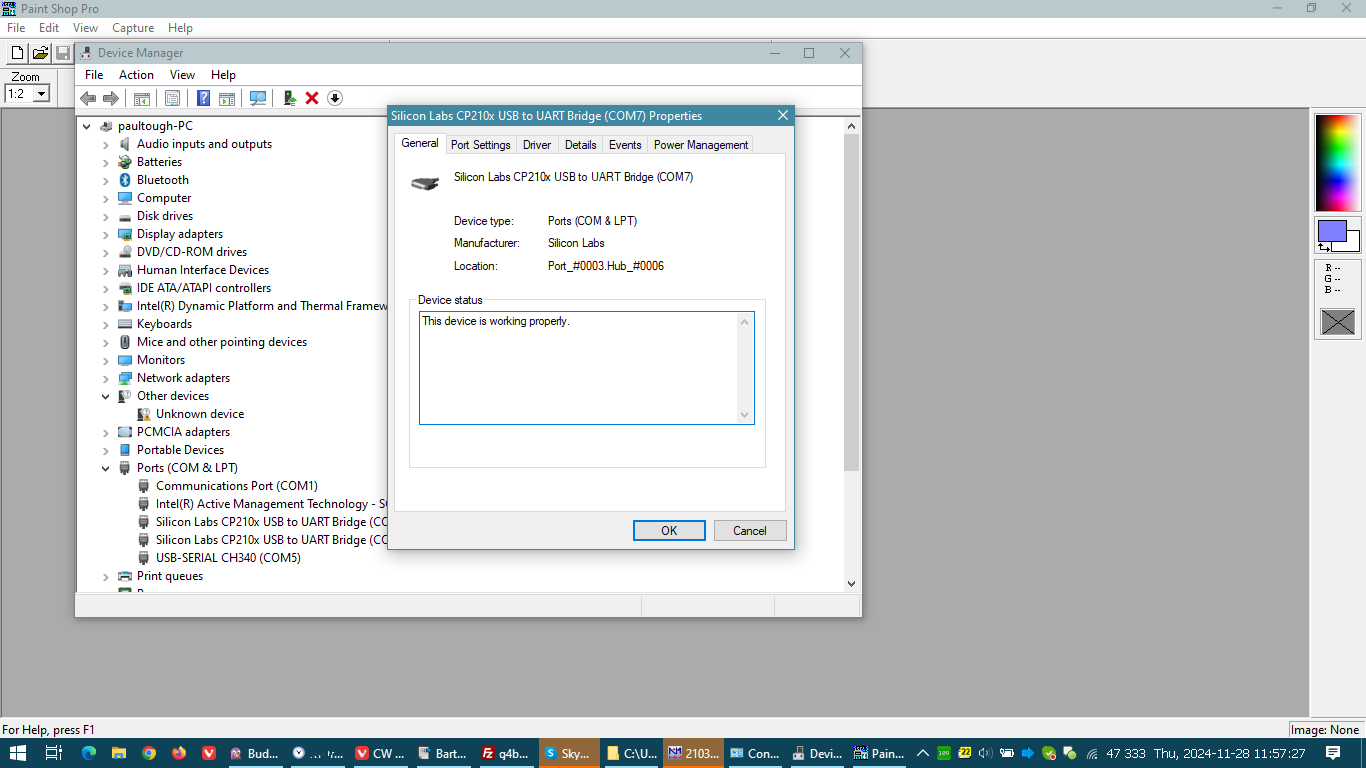Click the swap colors arrow icon
Viewport: 1366px width, 768px height.
[x=1324, y=246]
